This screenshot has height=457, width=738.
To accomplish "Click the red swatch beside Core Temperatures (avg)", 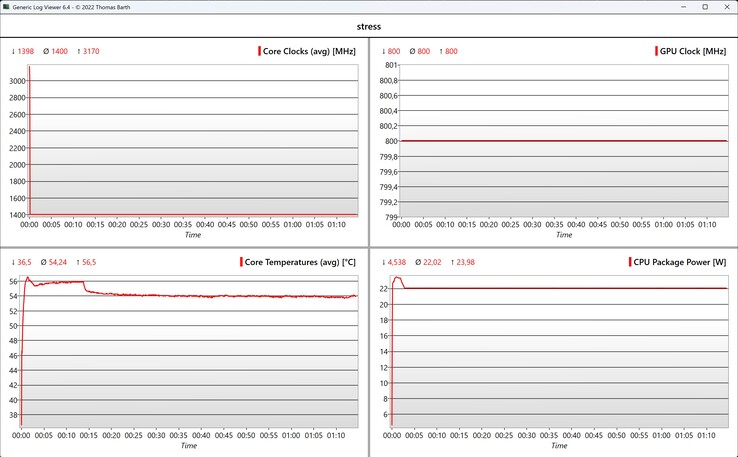I will [x=241, y=262].
